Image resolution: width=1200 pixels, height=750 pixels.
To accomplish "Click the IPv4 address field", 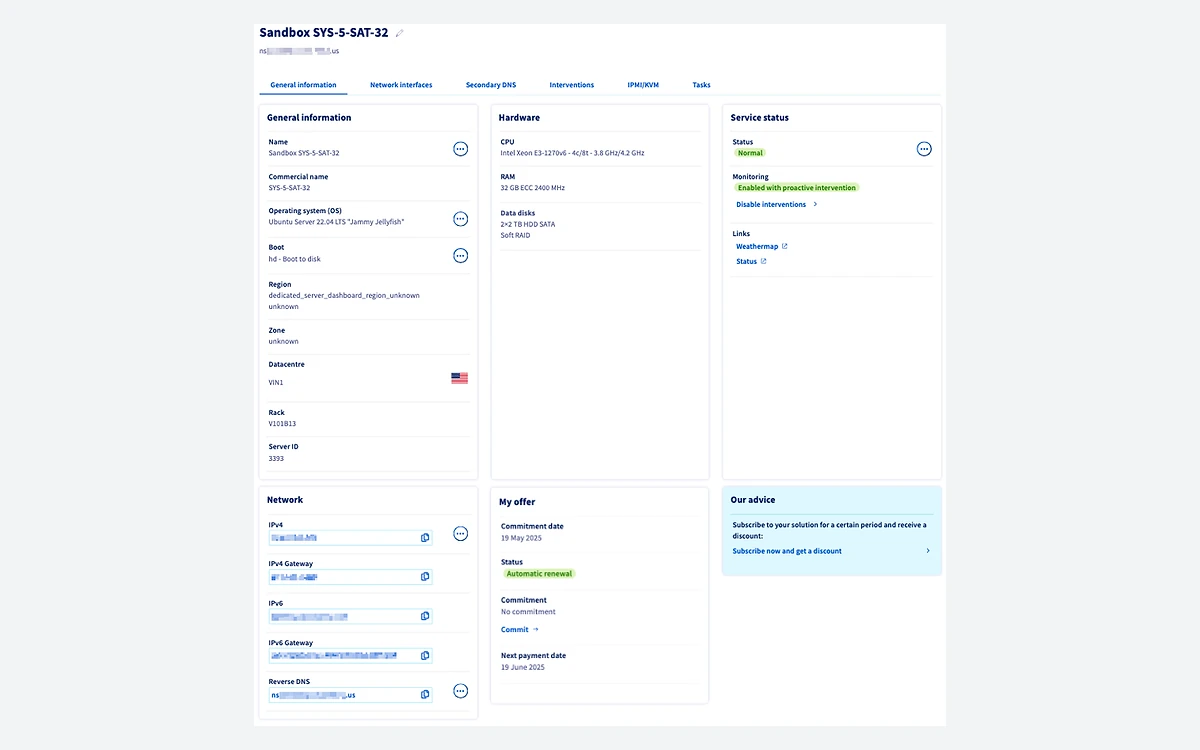I will 351,537.
